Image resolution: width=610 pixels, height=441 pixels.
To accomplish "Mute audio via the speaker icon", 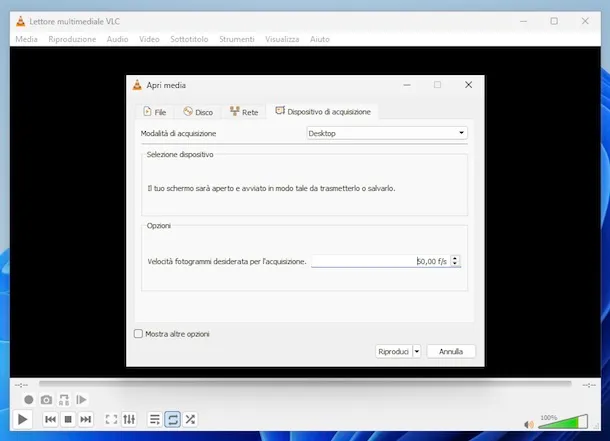I will 529,424.
